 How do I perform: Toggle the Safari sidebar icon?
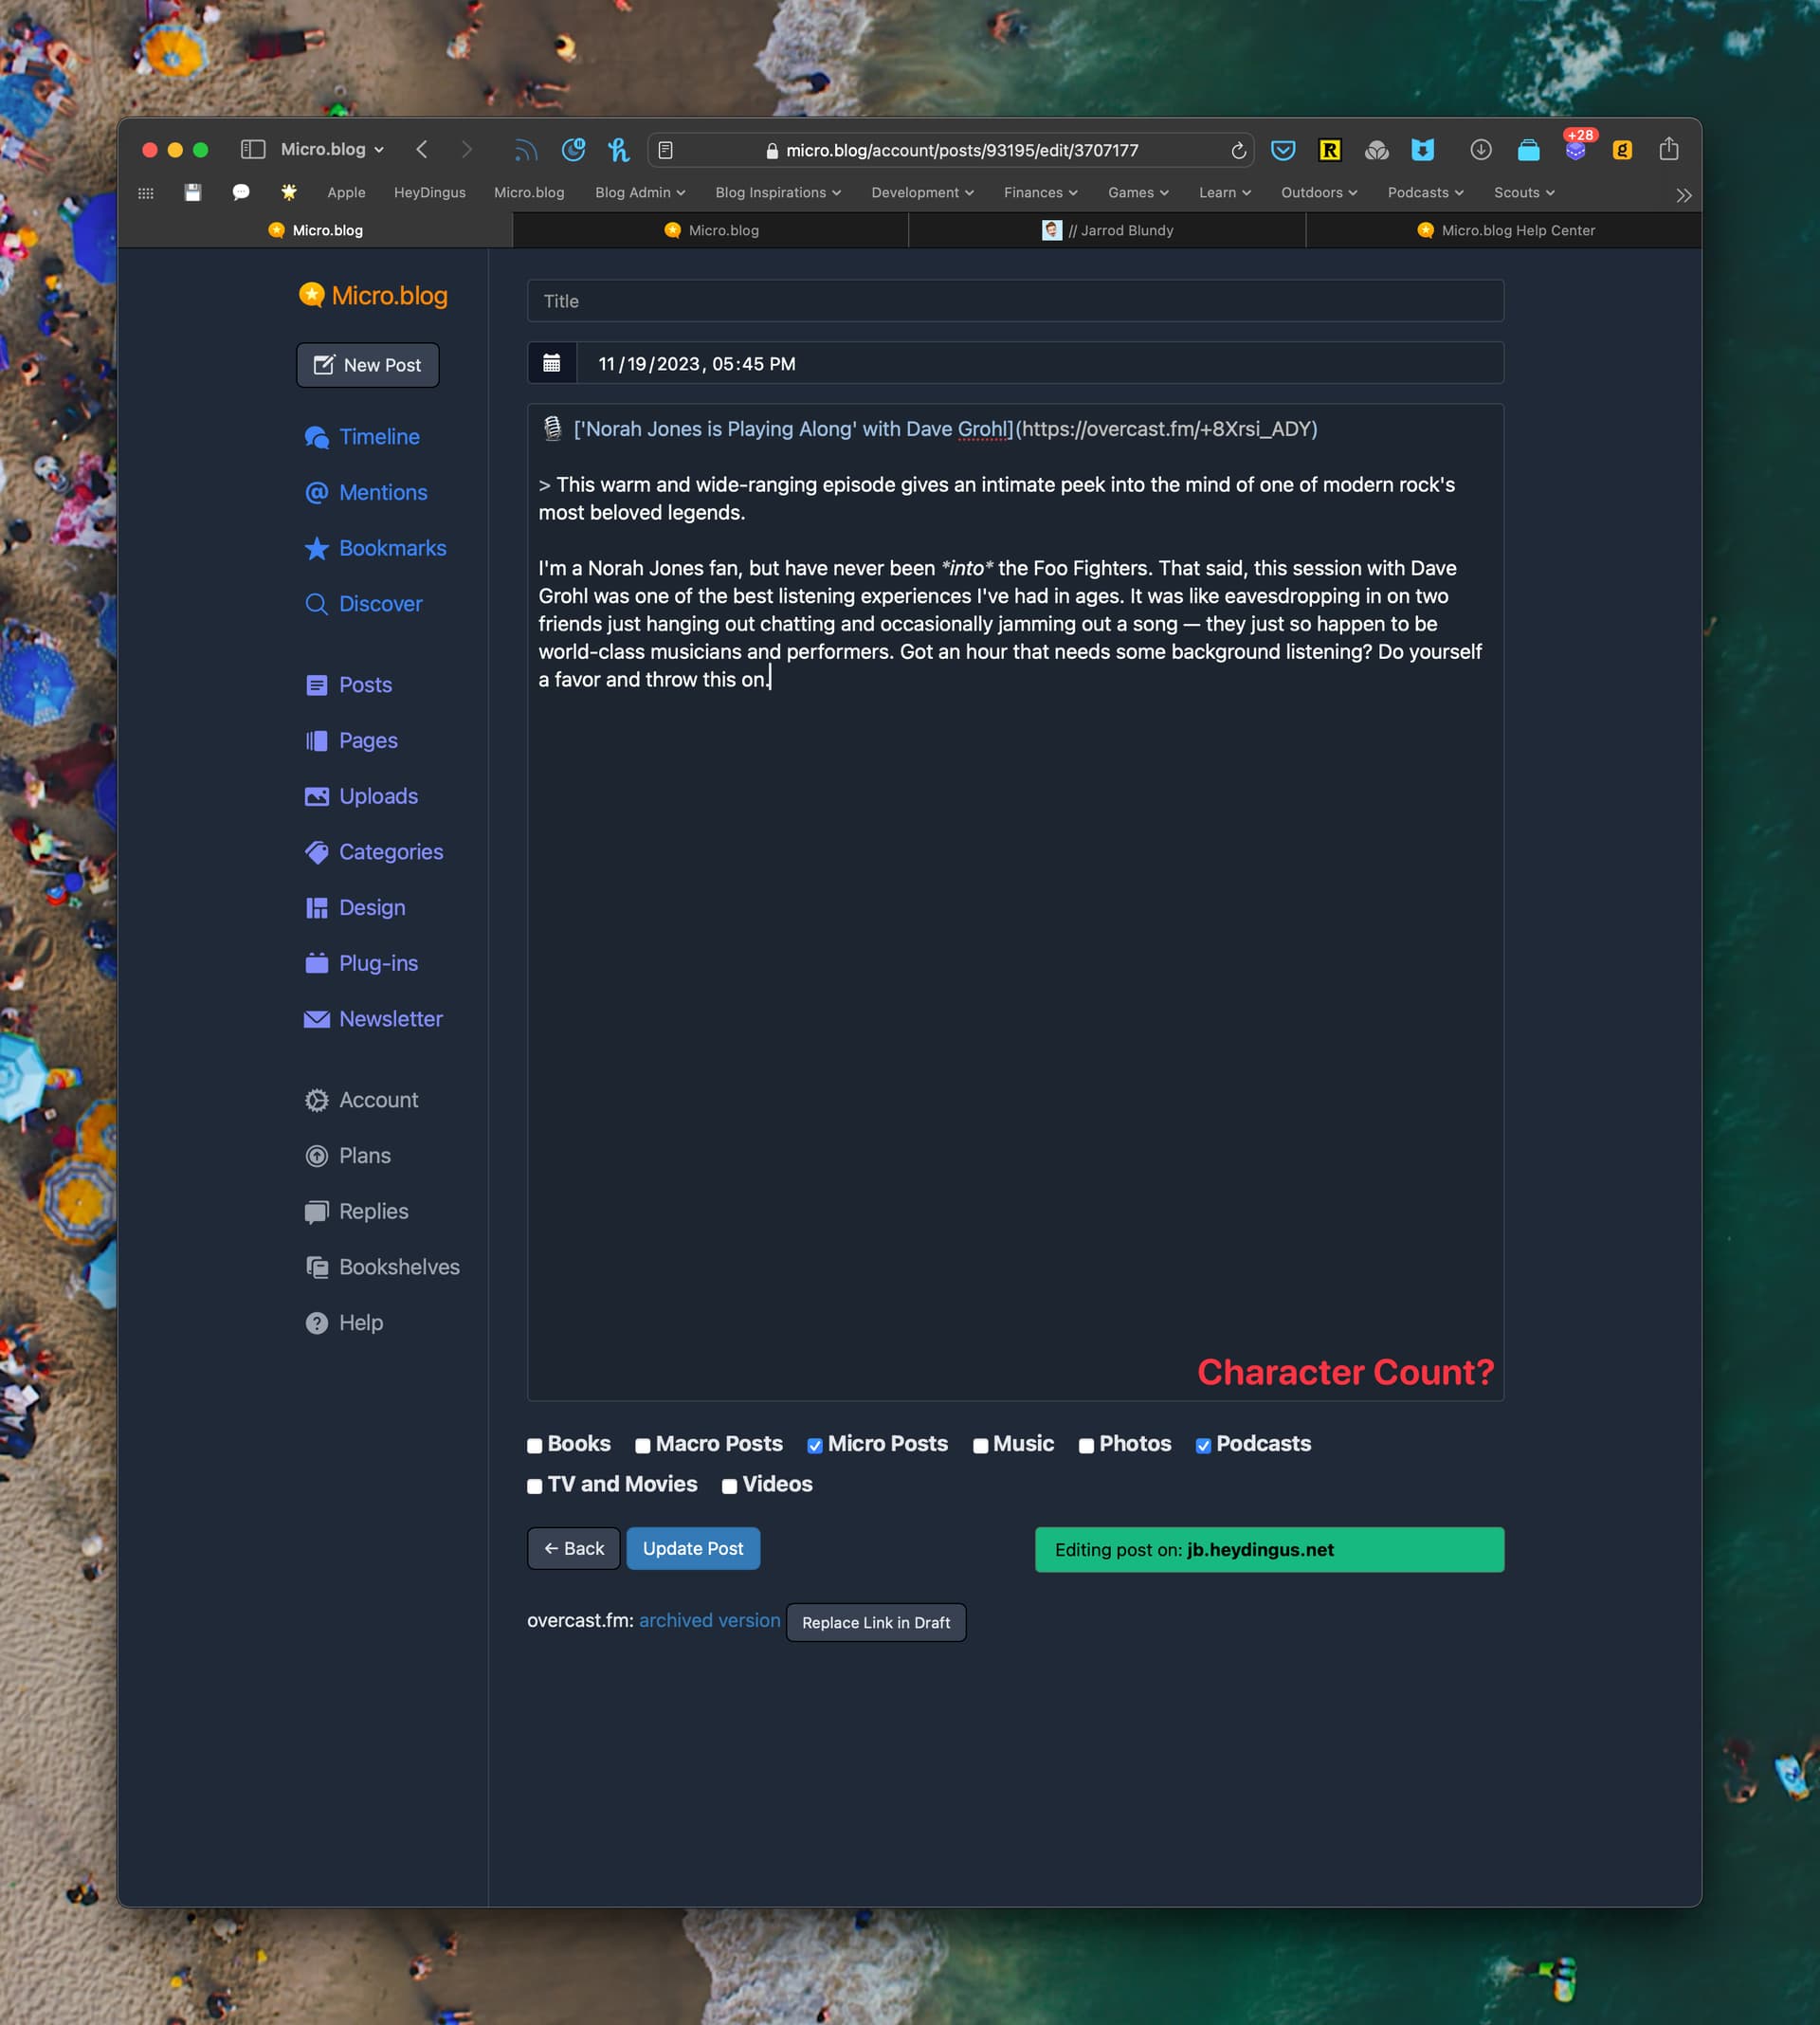[252, 150]
